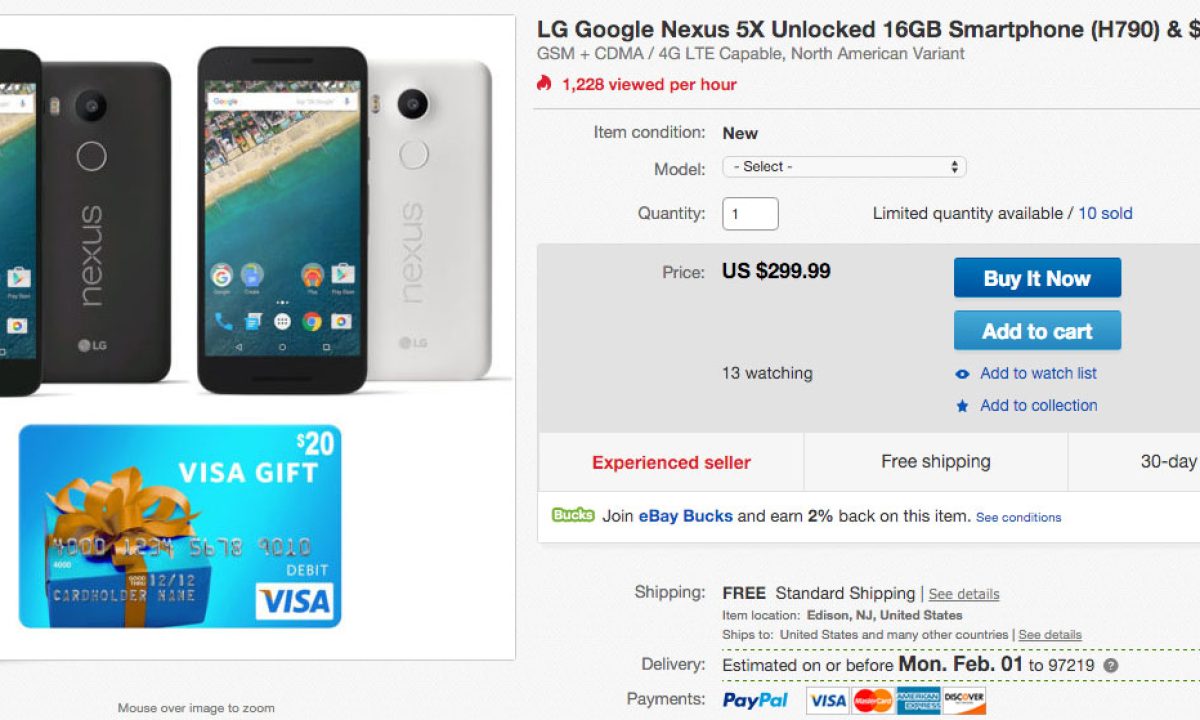Screen dimensions: 1200x720
Task: Click the eBay Bucks badge icon
Action: 573,516
